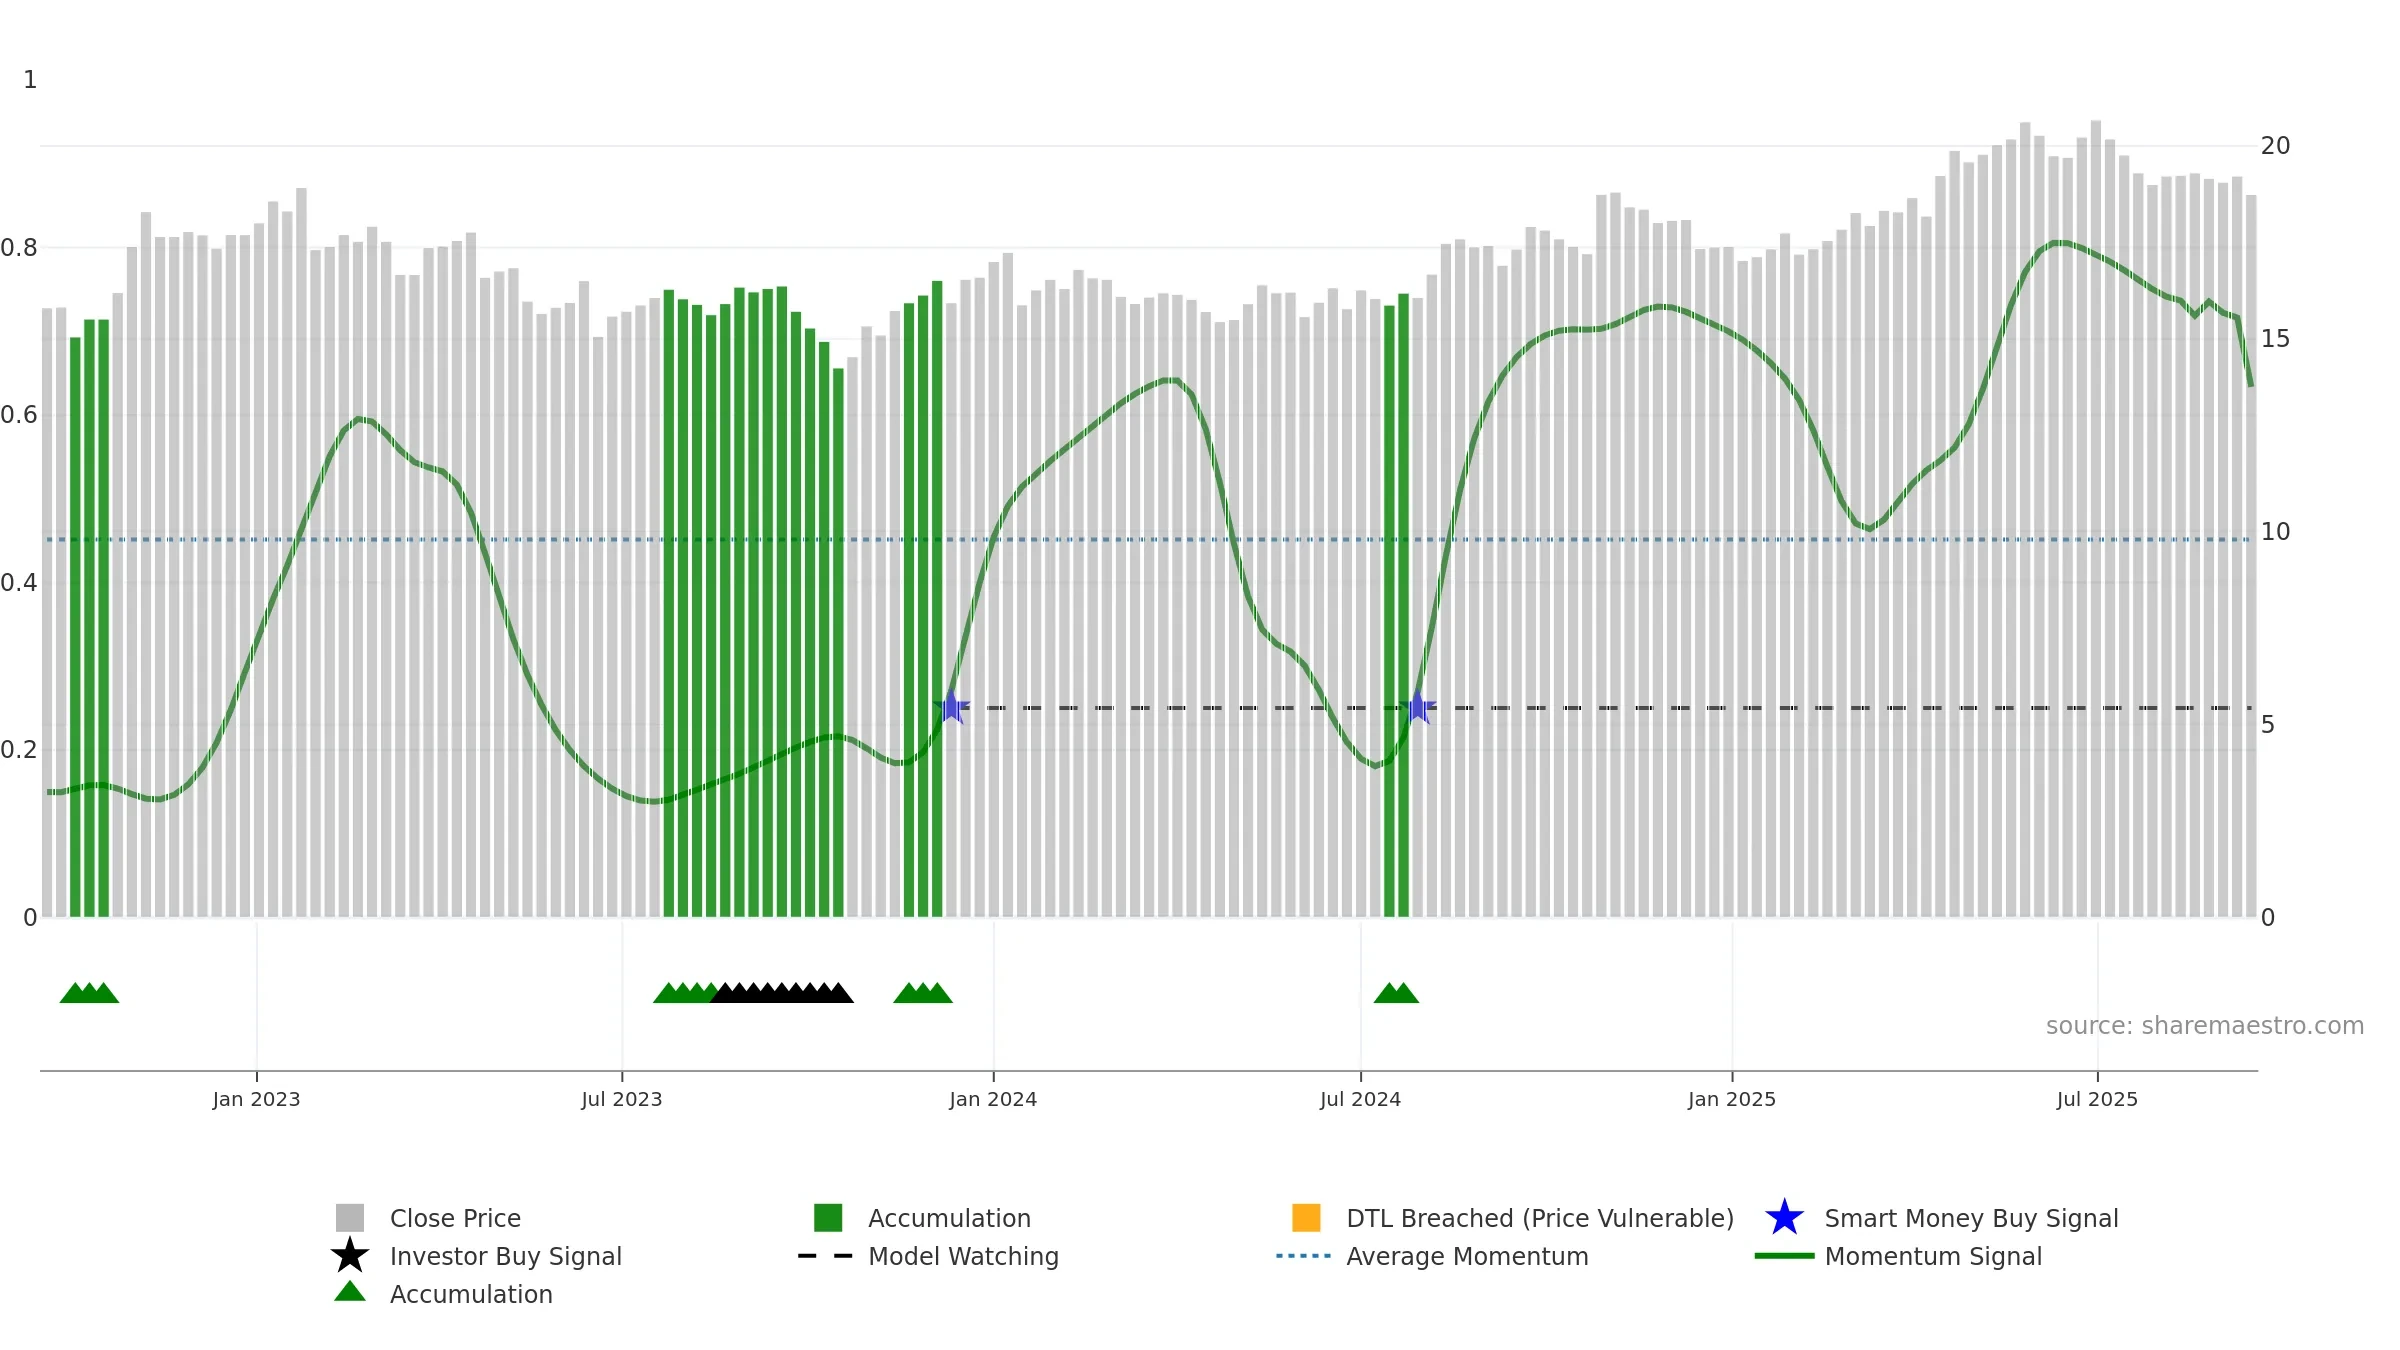Toggle the Close Price legend entry
The width and height of the screenshot is (2400, 1350).
(x=428, y=1218)
